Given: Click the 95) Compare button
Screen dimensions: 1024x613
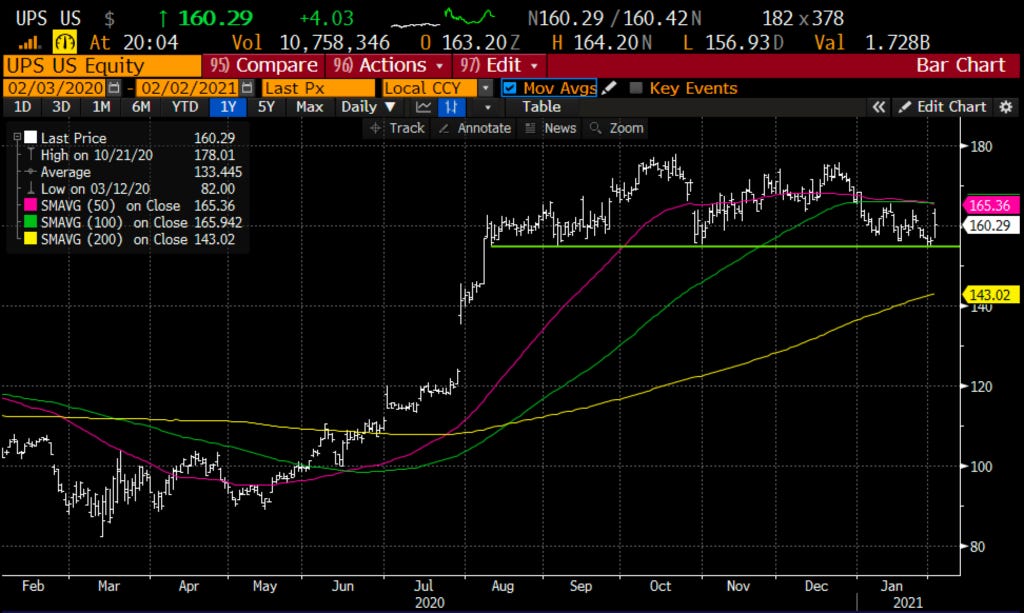Looking at the screenshot, I should click(x=263, y=65).
